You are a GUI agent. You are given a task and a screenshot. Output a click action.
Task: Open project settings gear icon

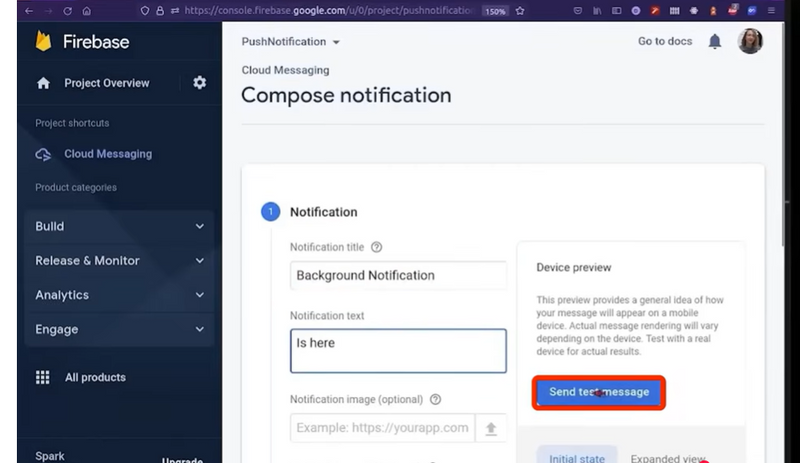[x=199, y=83]
